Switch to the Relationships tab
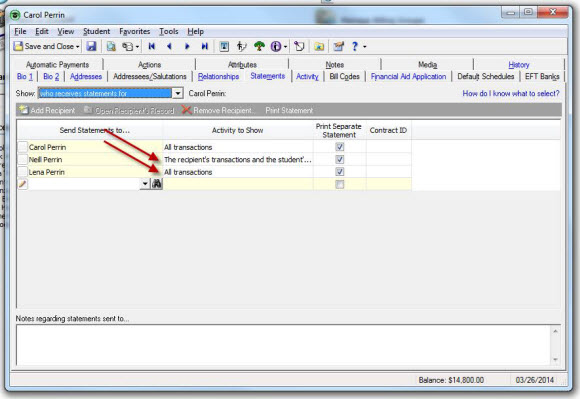580x399 pixels. (x=218, y=77)
